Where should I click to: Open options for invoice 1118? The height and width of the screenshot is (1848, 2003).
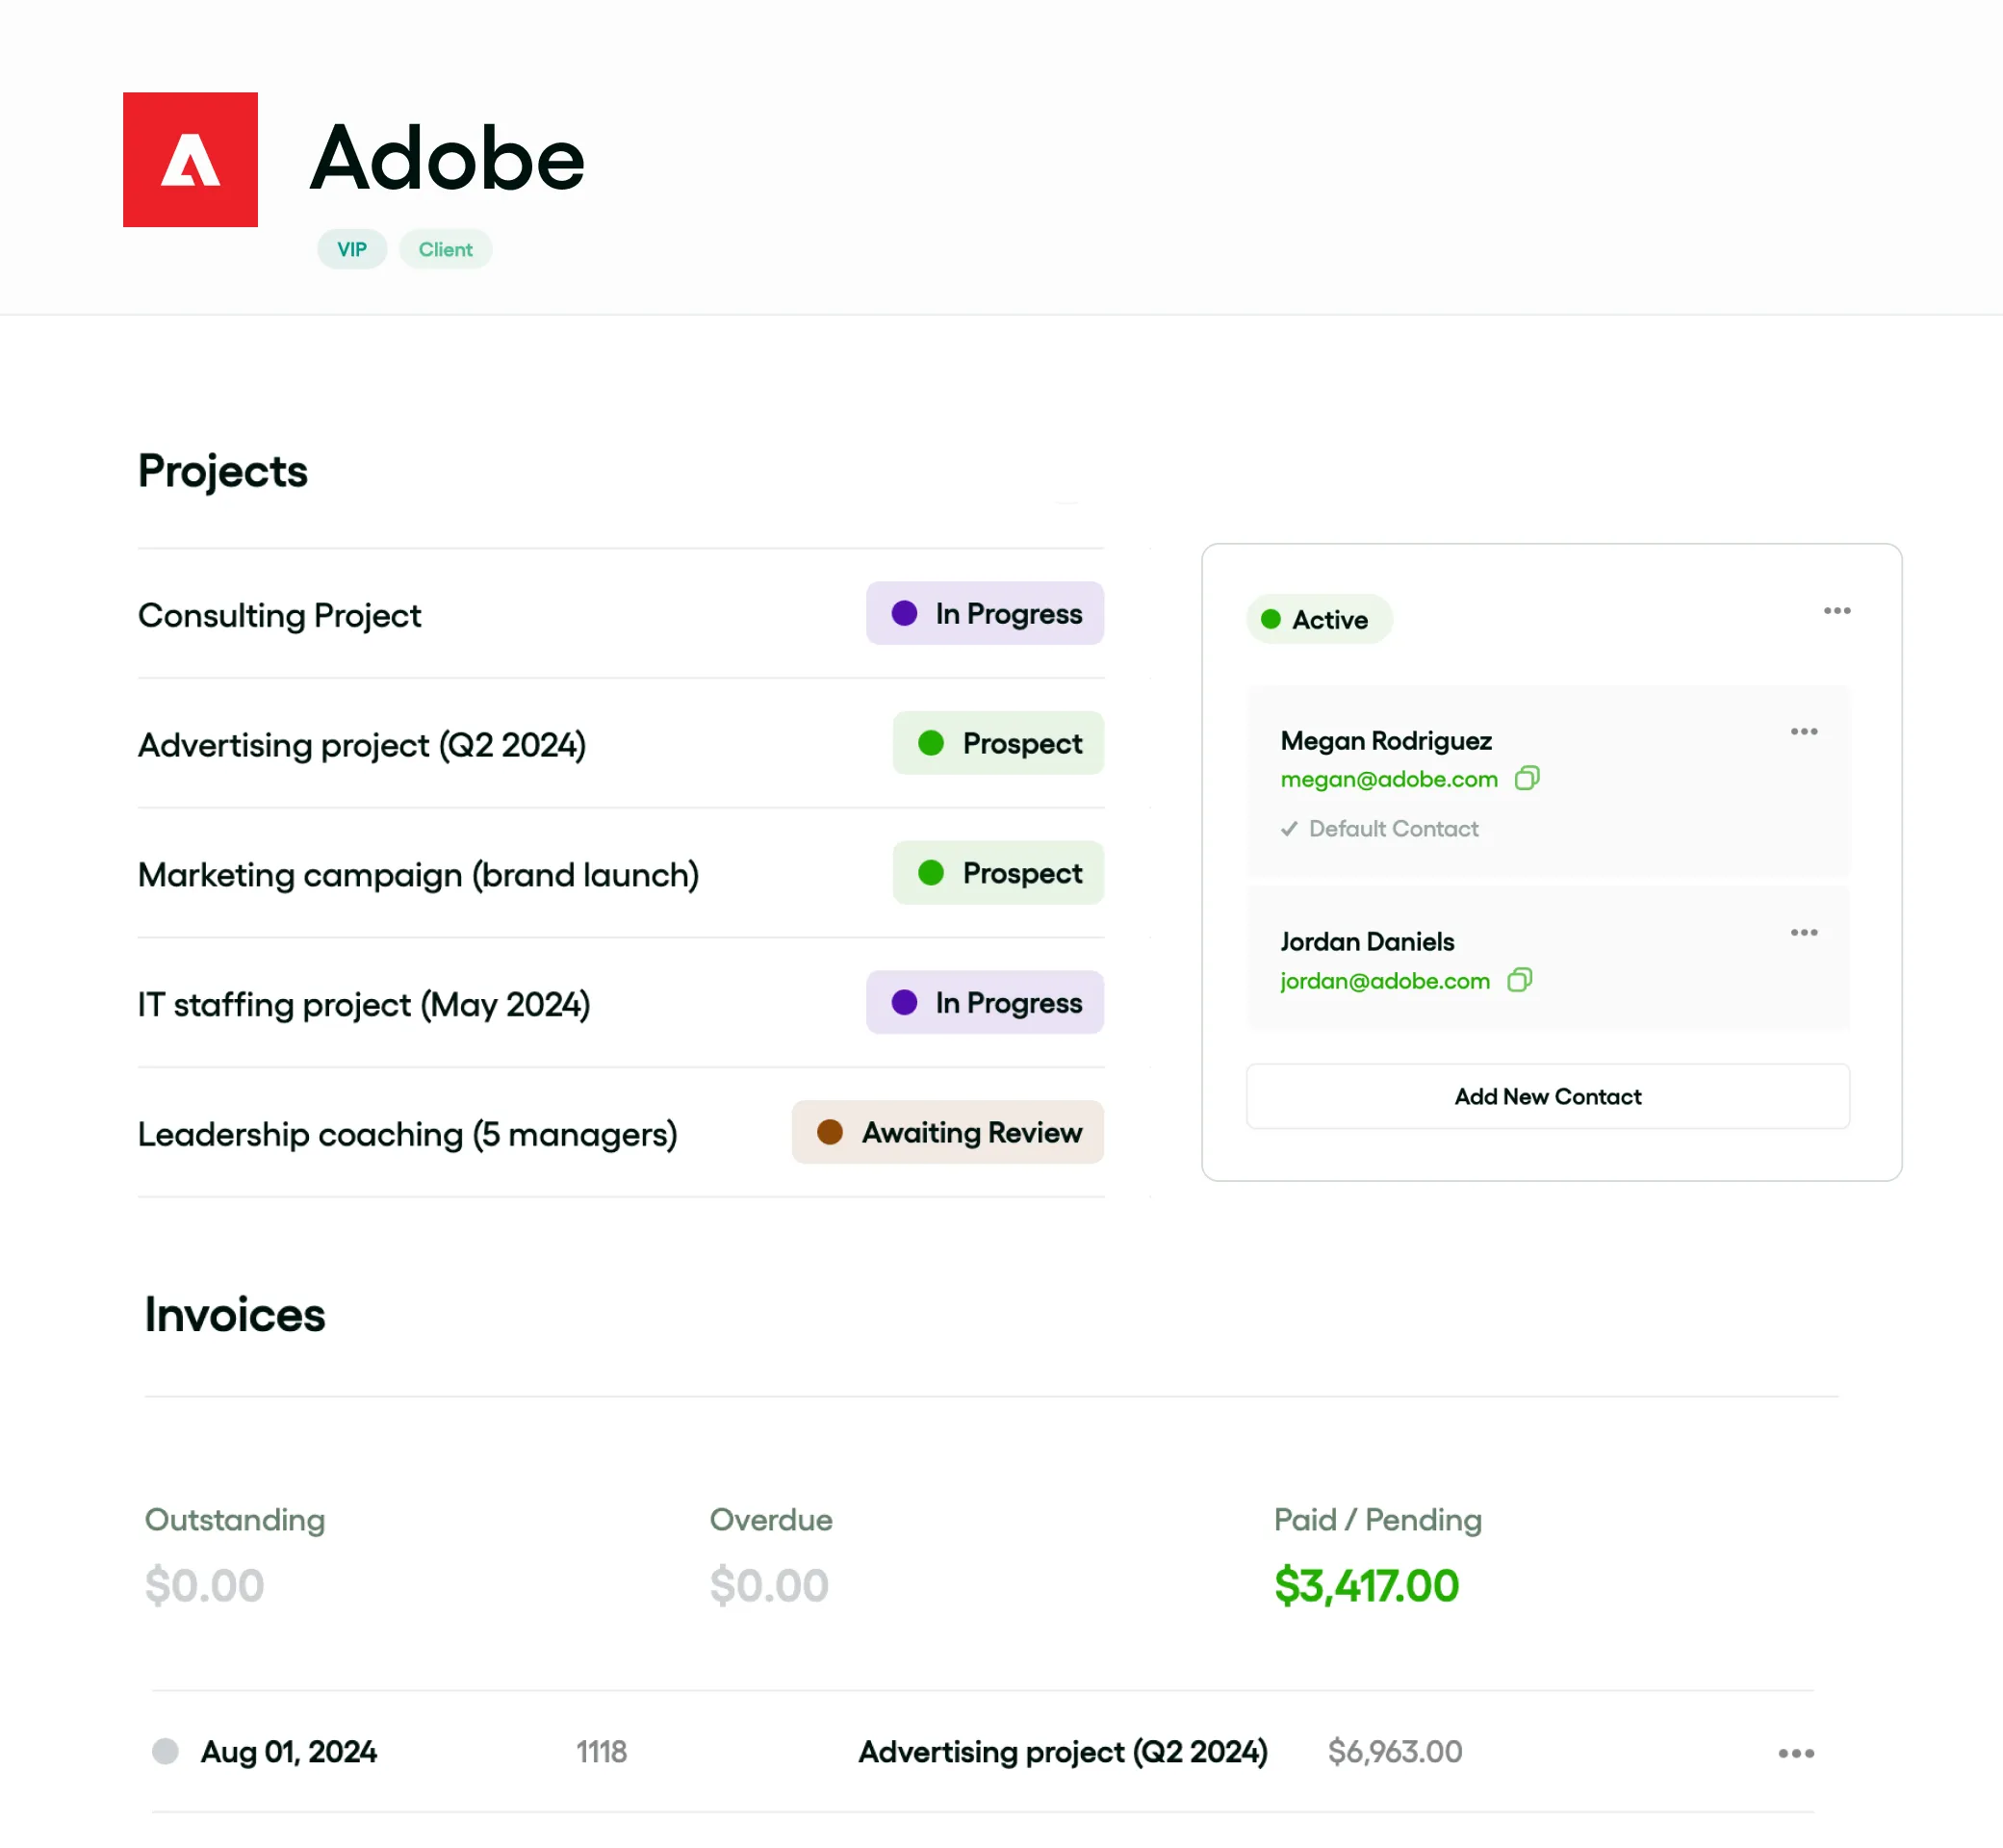point(1795,1753)
